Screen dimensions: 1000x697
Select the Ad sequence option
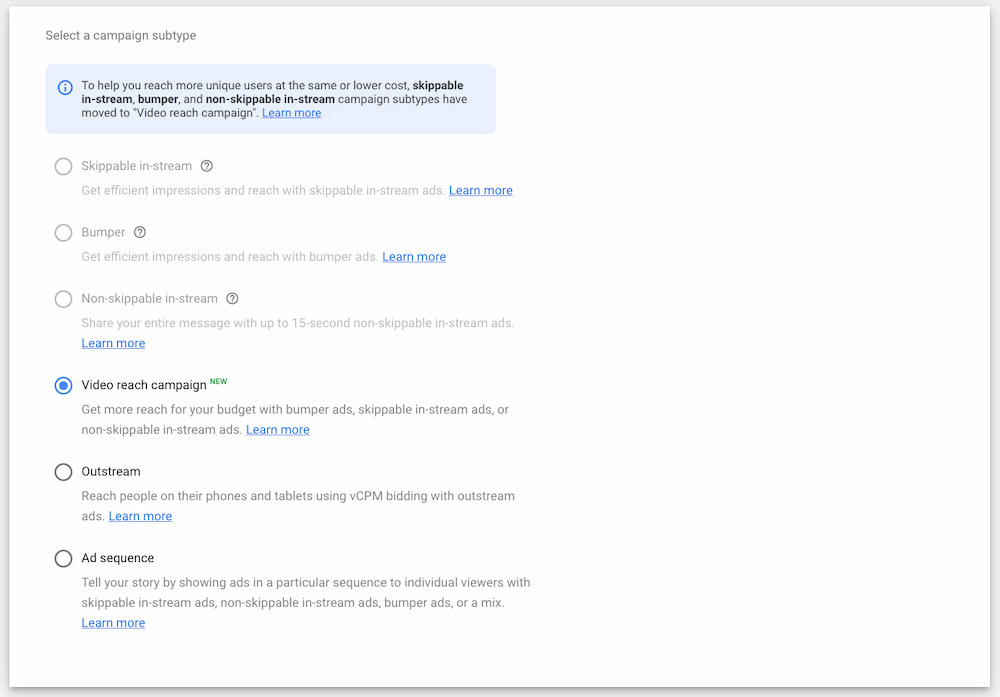tap(63, 558)
